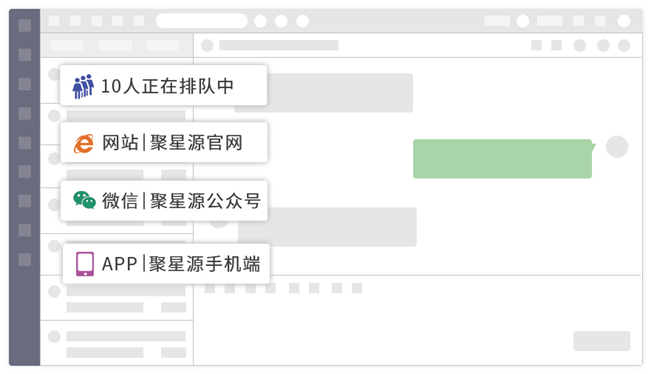Select the APP|聚星源手机端 channel card
The image size is (654, 374).
[166, 264]
